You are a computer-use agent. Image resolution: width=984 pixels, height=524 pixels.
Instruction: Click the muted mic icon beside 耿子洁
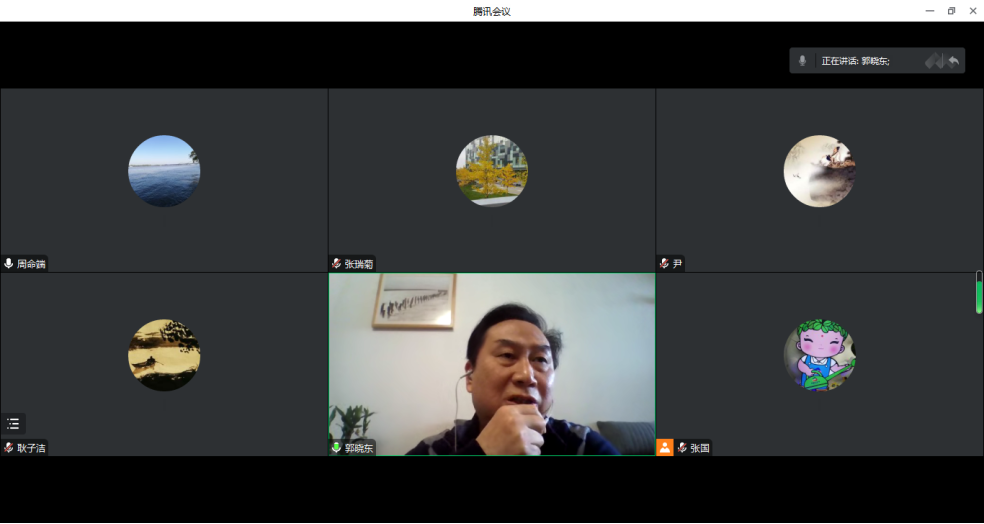click(x=9, y=448)
